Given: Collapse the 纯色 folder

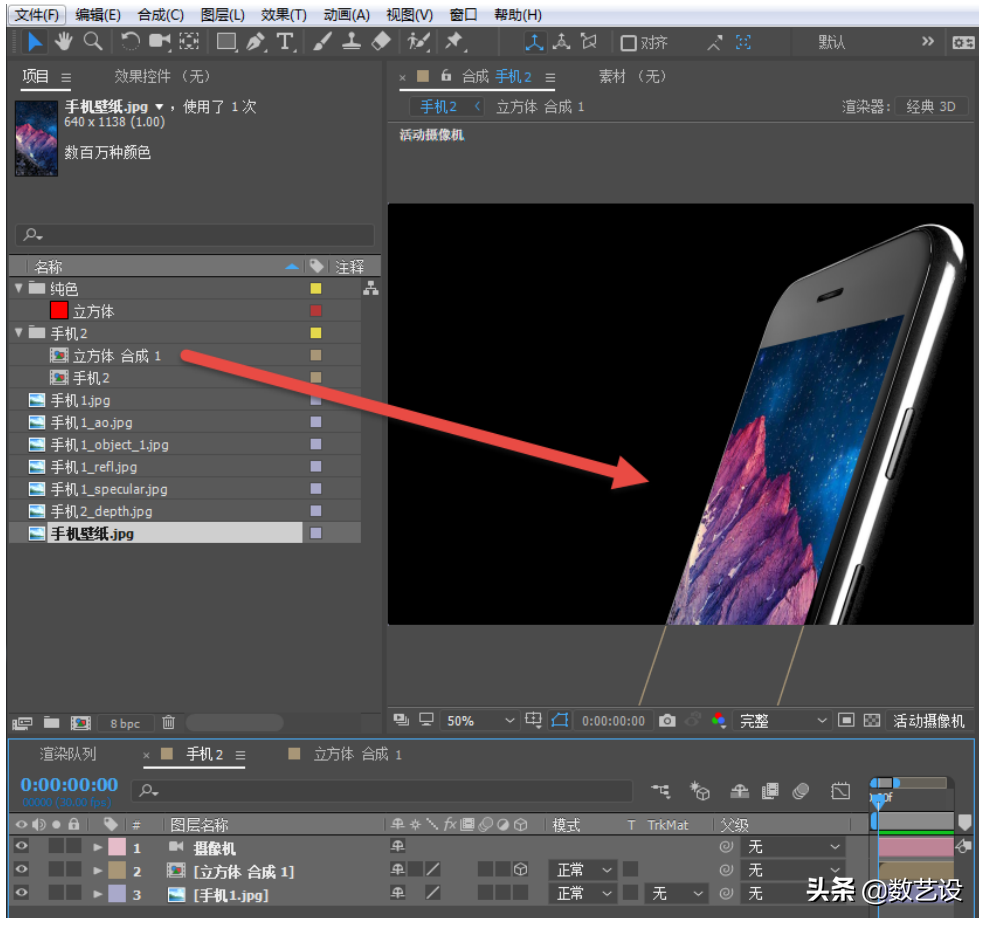Looking at the screenshot, I should pos(19,288).
